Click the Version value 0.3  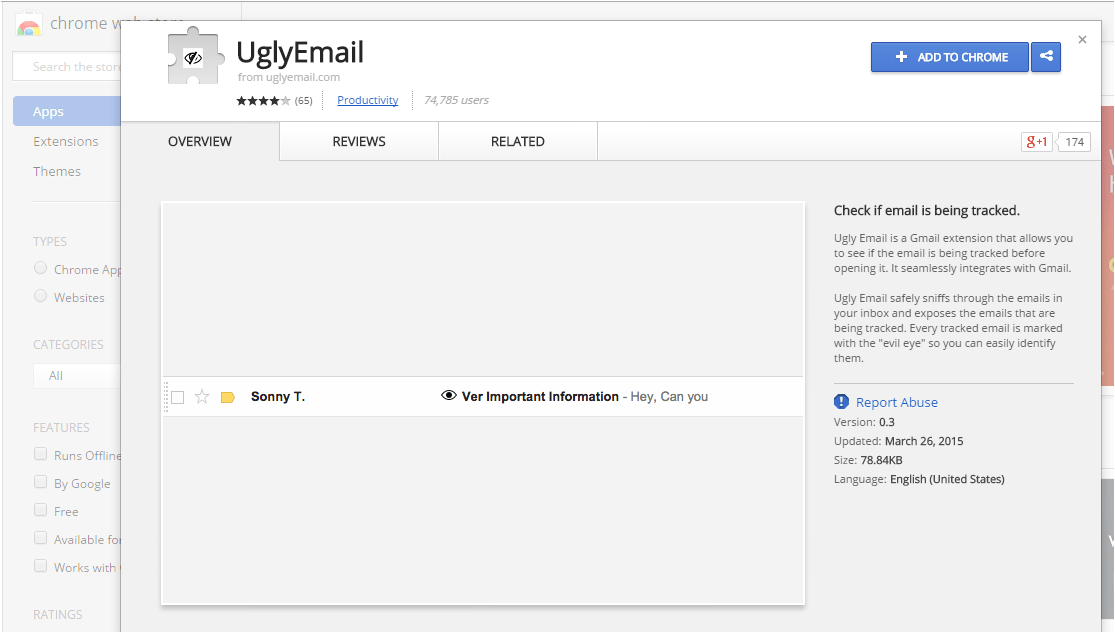[x=887, y=422]
